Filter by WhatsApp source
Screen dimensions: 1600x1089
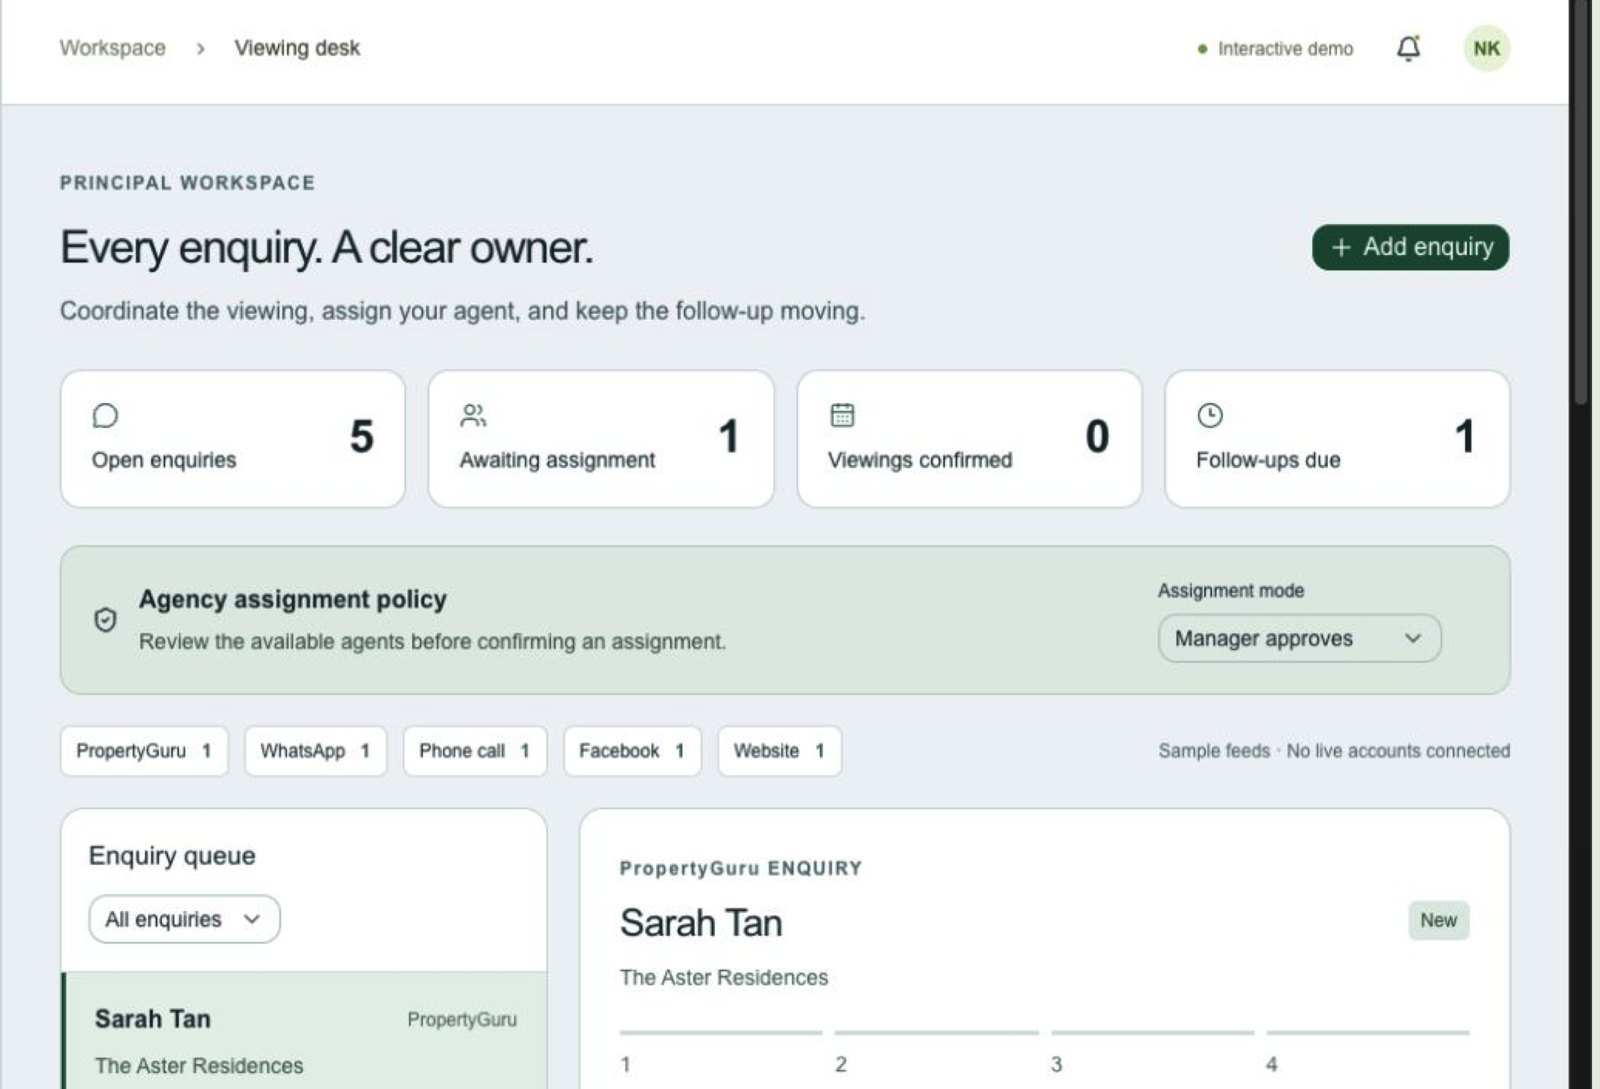[x=315, y=751]
